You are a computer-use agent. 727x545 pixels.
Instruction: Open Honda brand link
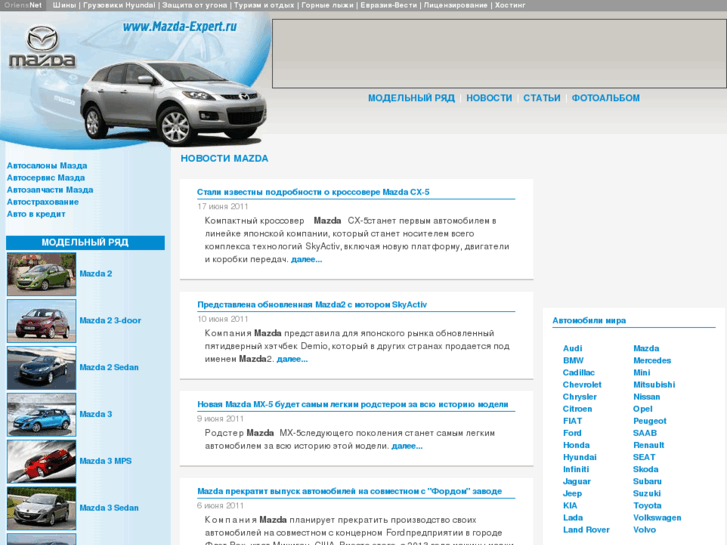[576, 445]
